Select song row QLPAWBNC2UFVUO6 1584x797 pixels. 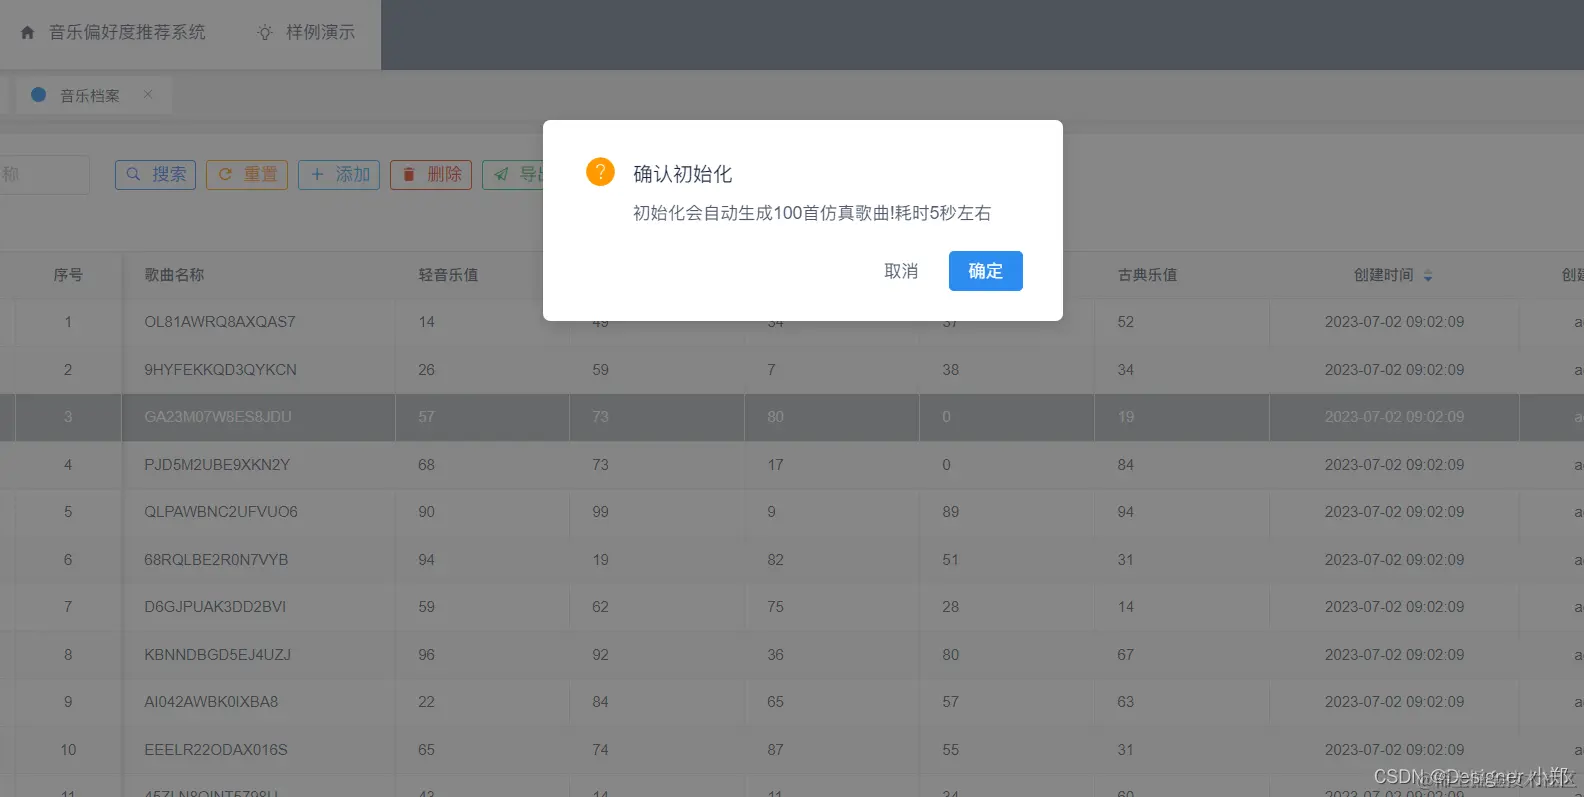coord(792,512)
